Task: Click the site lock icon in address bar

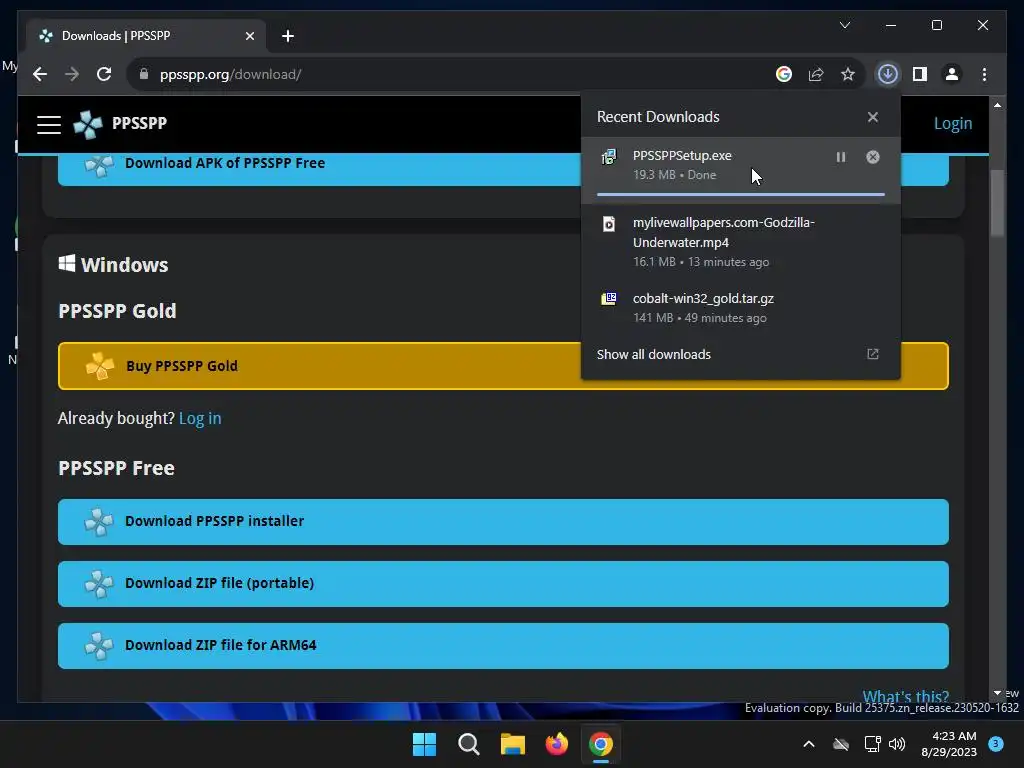Action: 144,74
